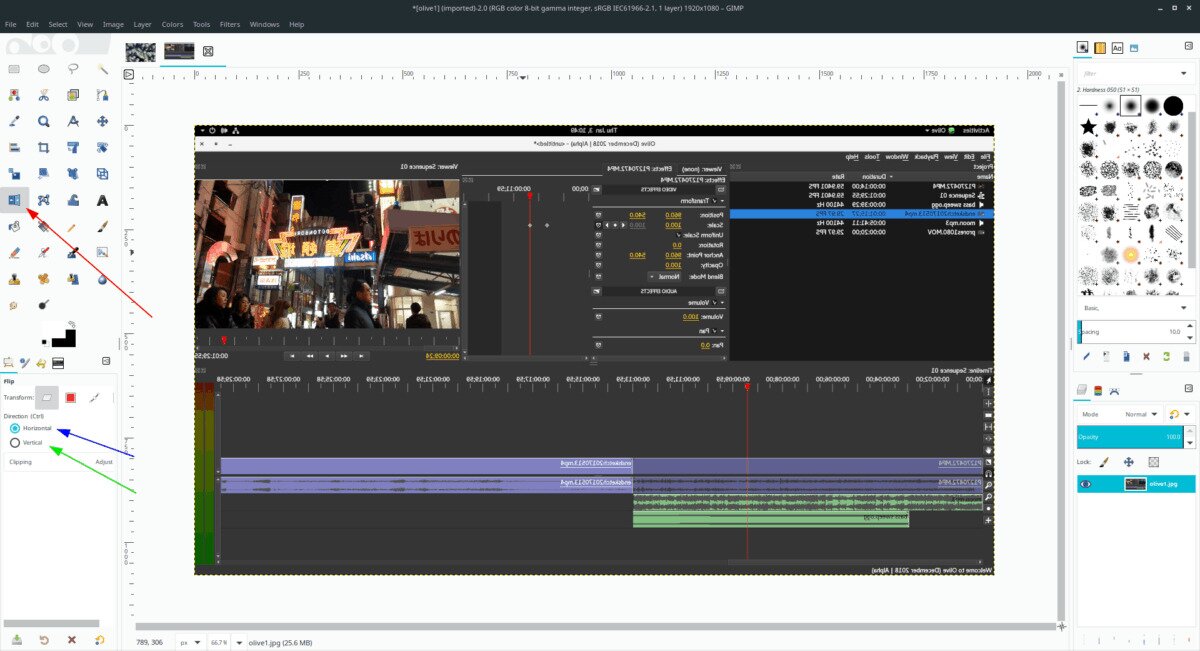Open the Colors menu

tap(172, 24)
